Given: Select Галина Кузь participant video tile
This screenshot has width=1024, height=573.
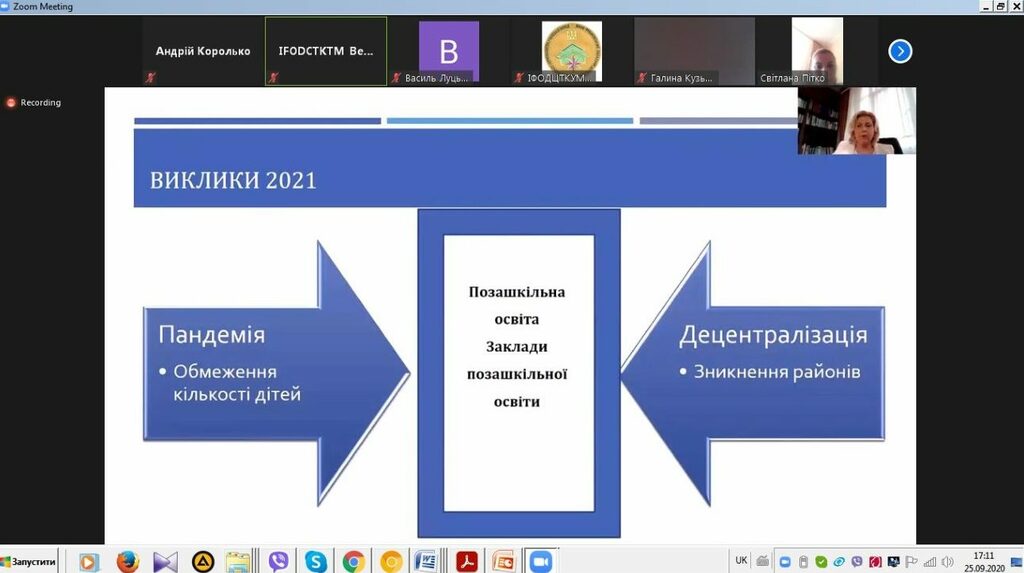Looking at the screenshot, I should (x=694, y=51).
